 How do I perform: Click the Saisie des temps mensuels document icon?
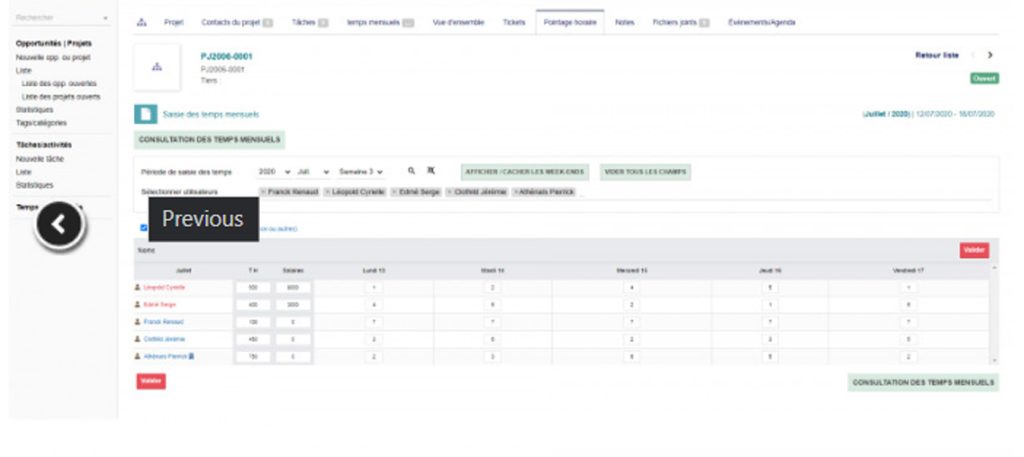point(146,114)
